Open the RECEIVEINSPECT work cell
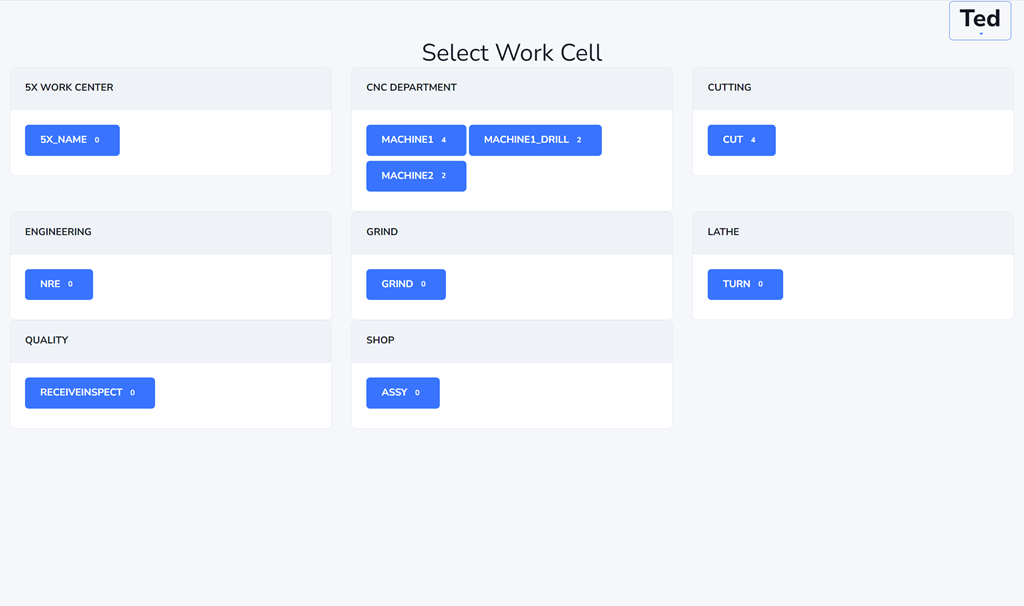This screenshot has height=606, width=1024. pyautogui.click(x=90, y=393)
